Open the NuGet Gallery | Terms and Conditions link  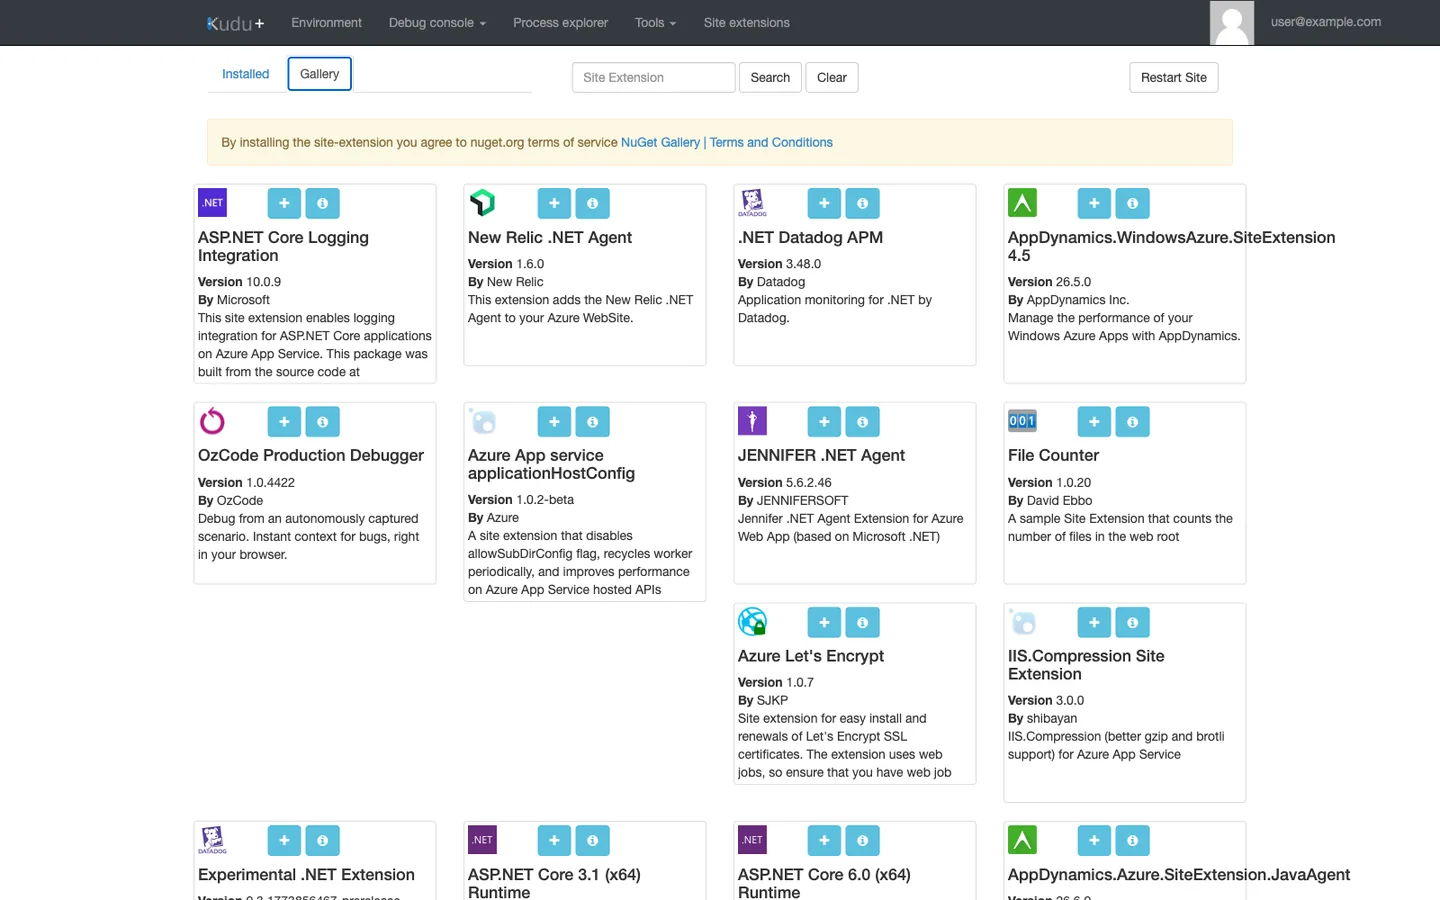pos(727,142)
